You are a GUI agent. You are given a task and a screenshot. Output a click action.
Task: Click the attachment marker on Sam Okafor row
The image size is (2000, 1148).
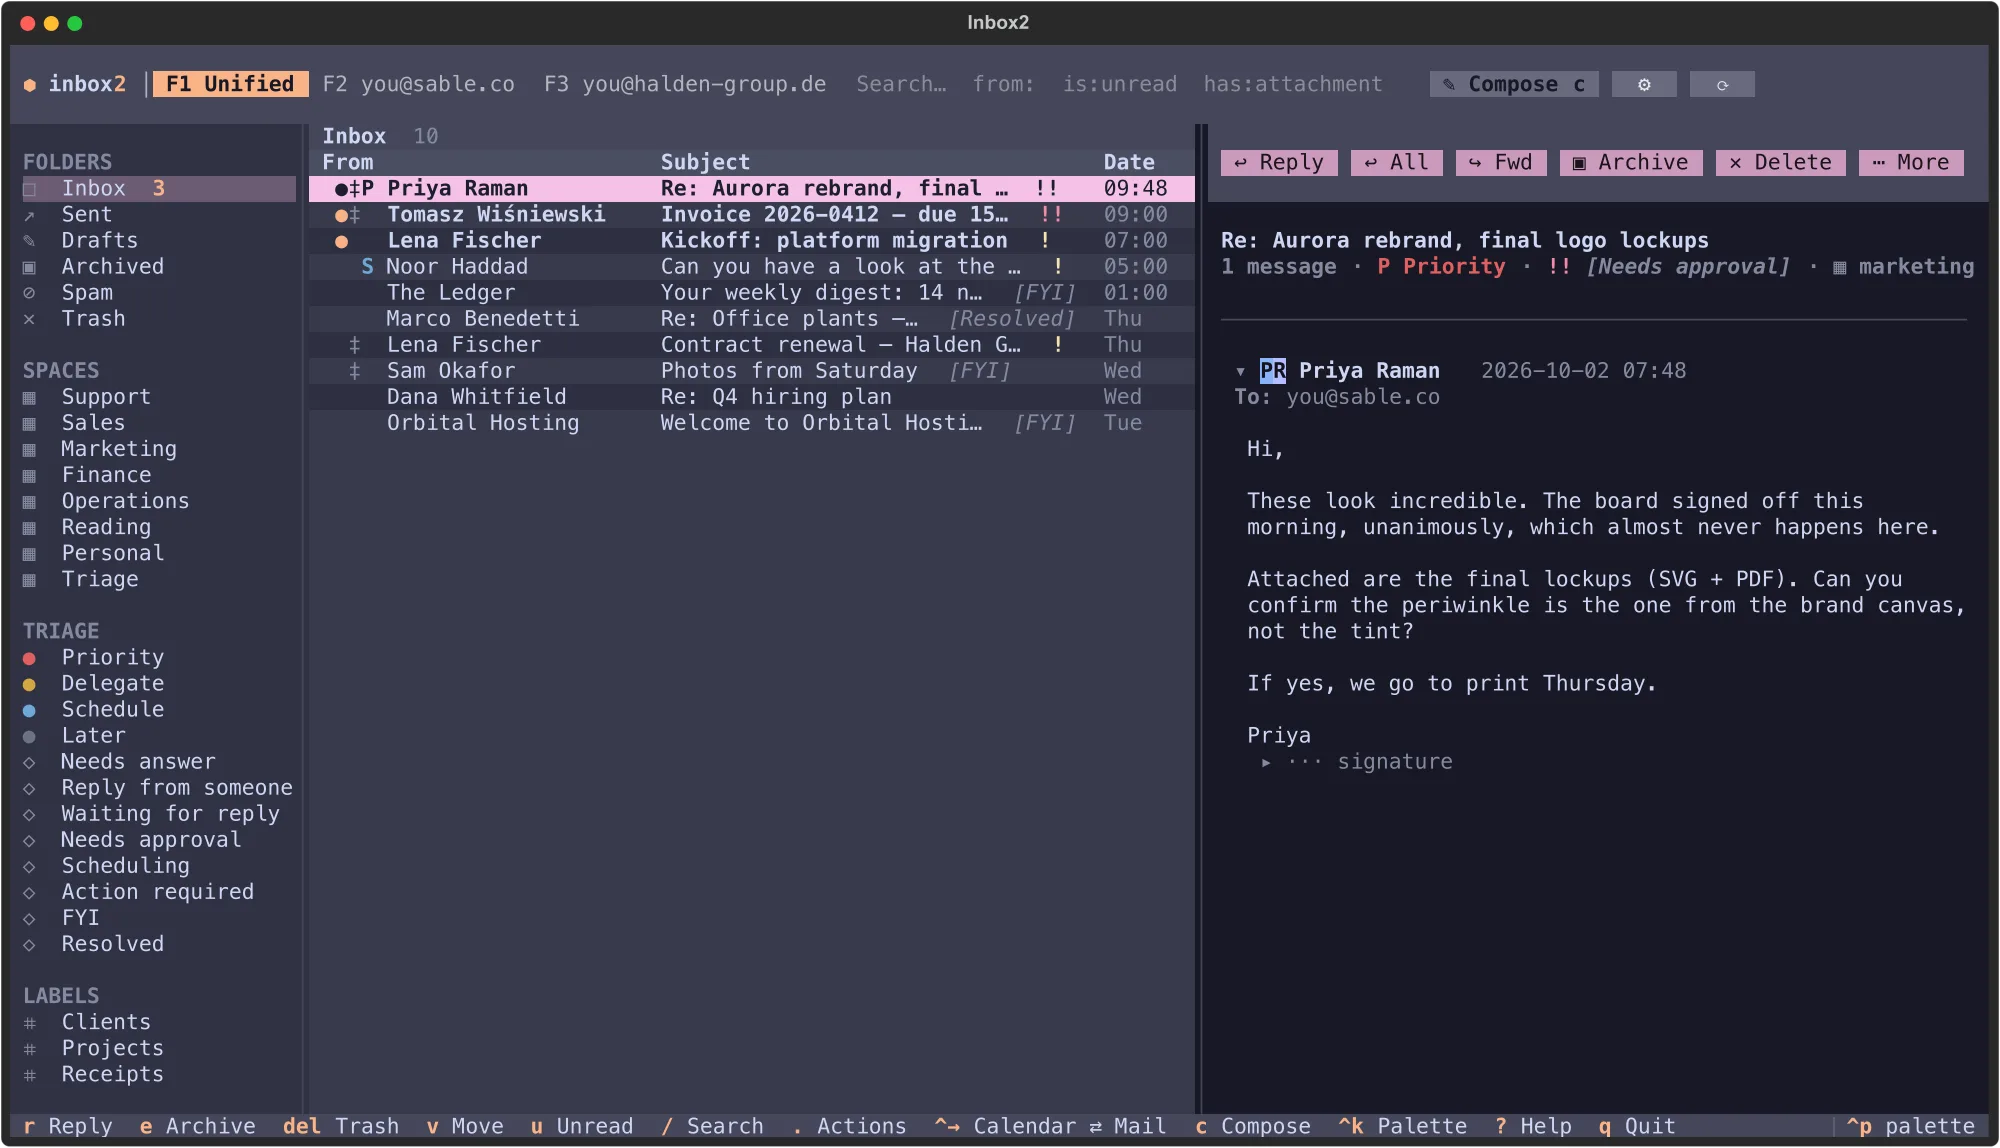pos(354,371)
